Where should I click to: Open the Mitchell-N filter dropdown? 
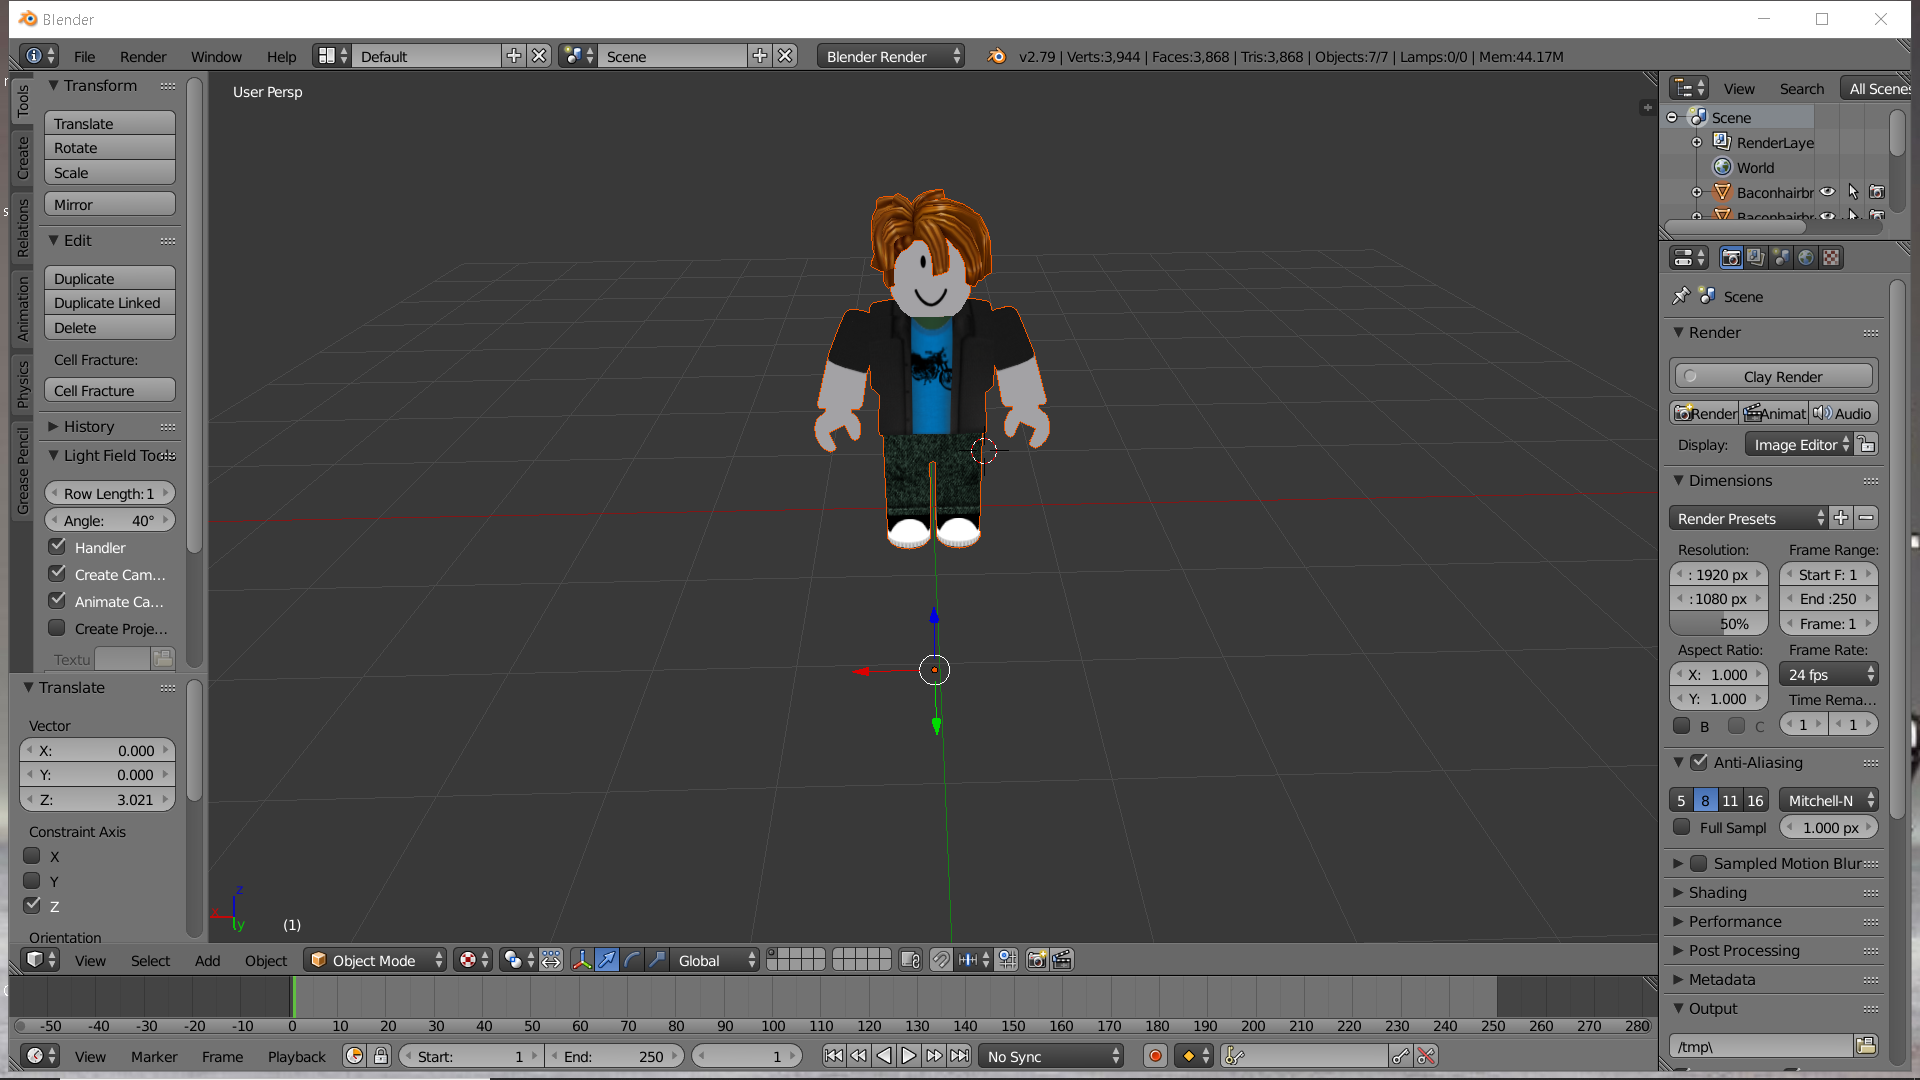(x=1829, y=800)
